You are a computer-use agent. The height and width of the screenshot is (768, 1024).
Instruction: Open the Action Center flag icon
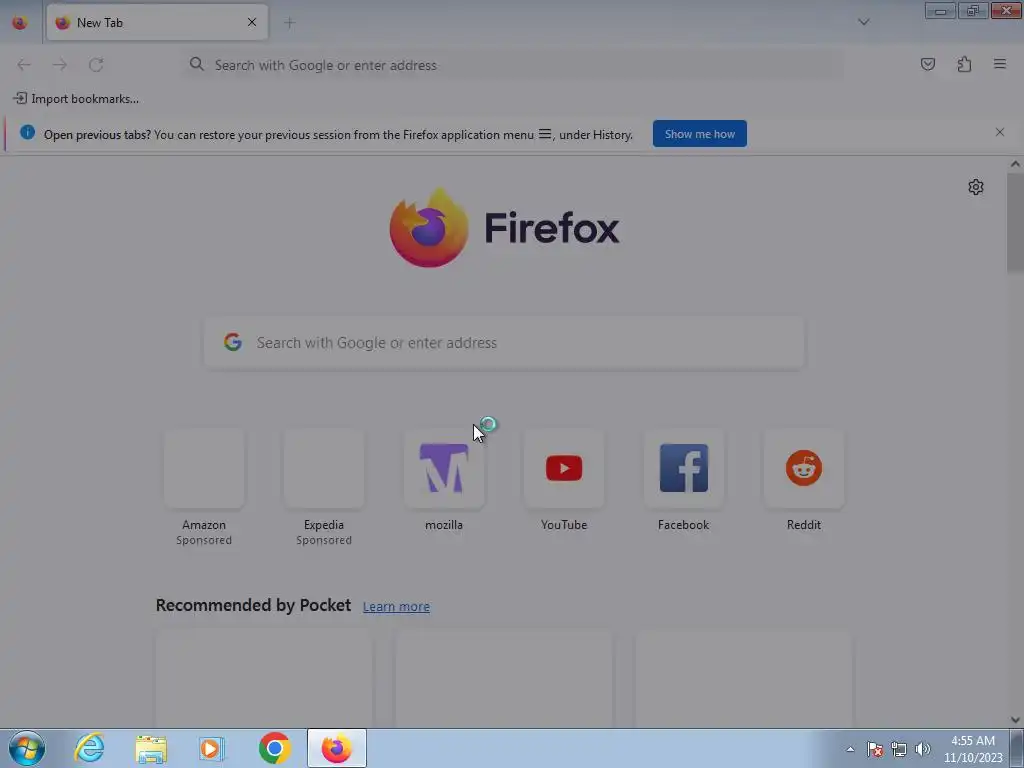point(875,749)
